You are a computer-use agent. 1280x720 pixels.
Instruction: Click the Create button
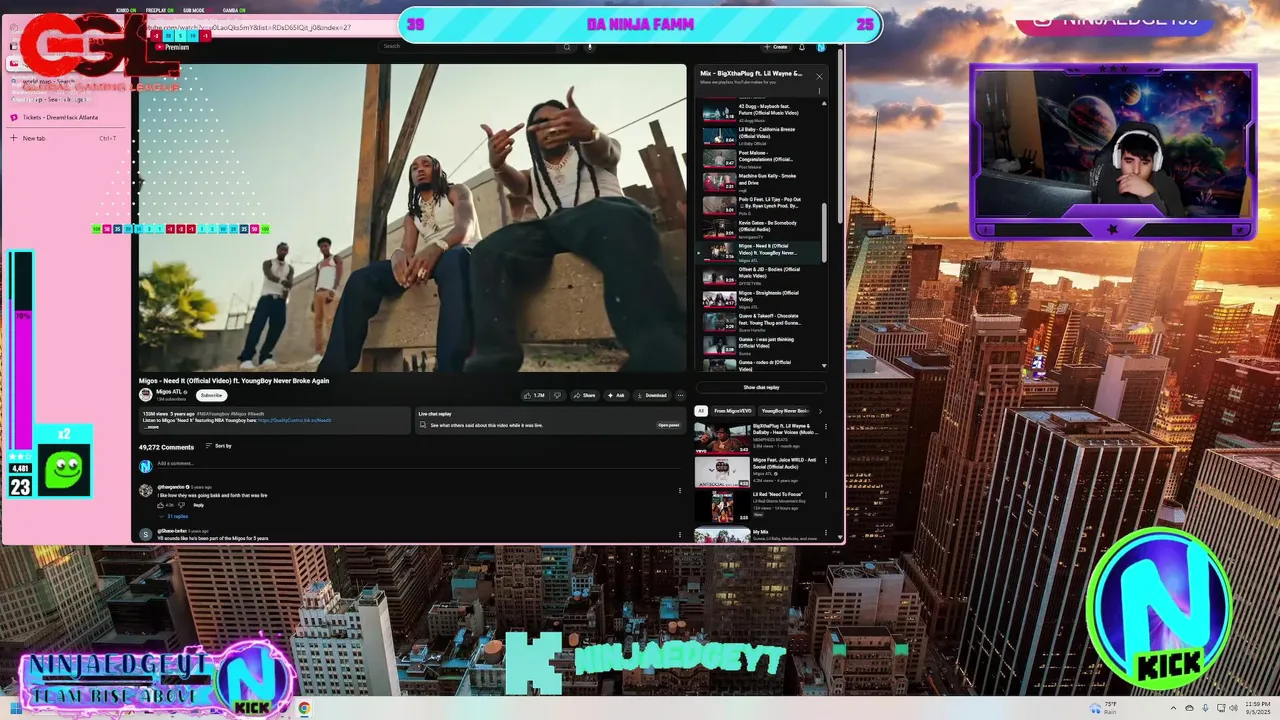pos(776,47)
